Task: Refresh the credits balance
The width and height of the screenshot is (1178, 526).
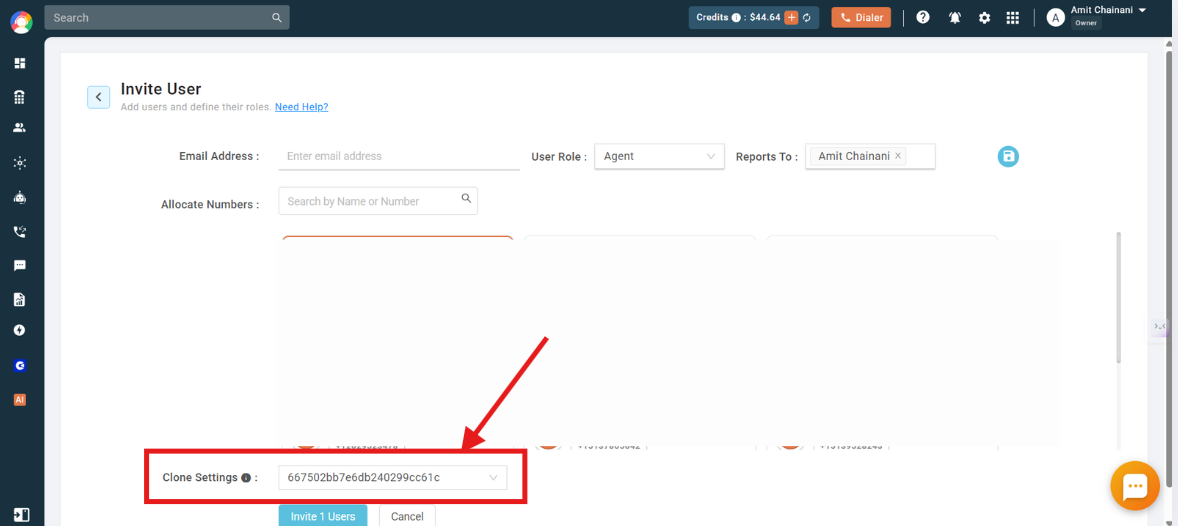Action: (807, 17)
